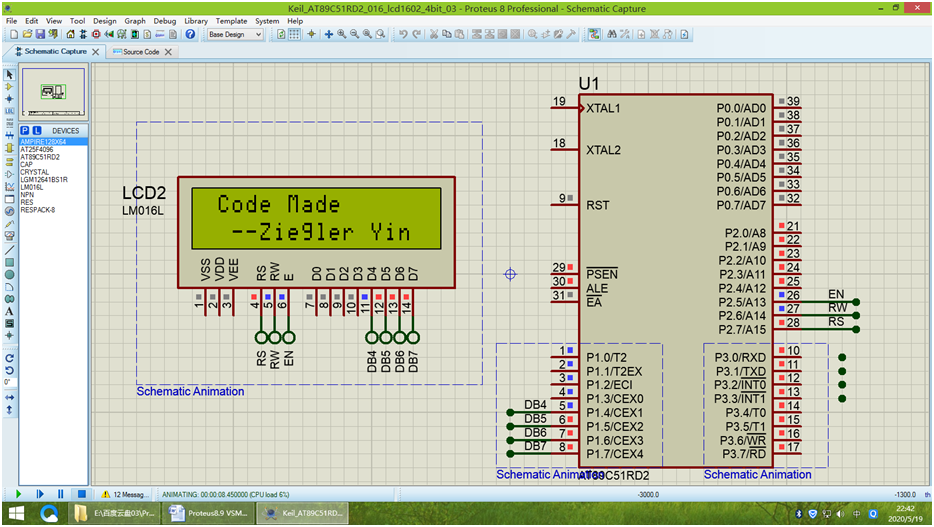
Task: Click the P pick devices button
Action: [x=24, y=130]
